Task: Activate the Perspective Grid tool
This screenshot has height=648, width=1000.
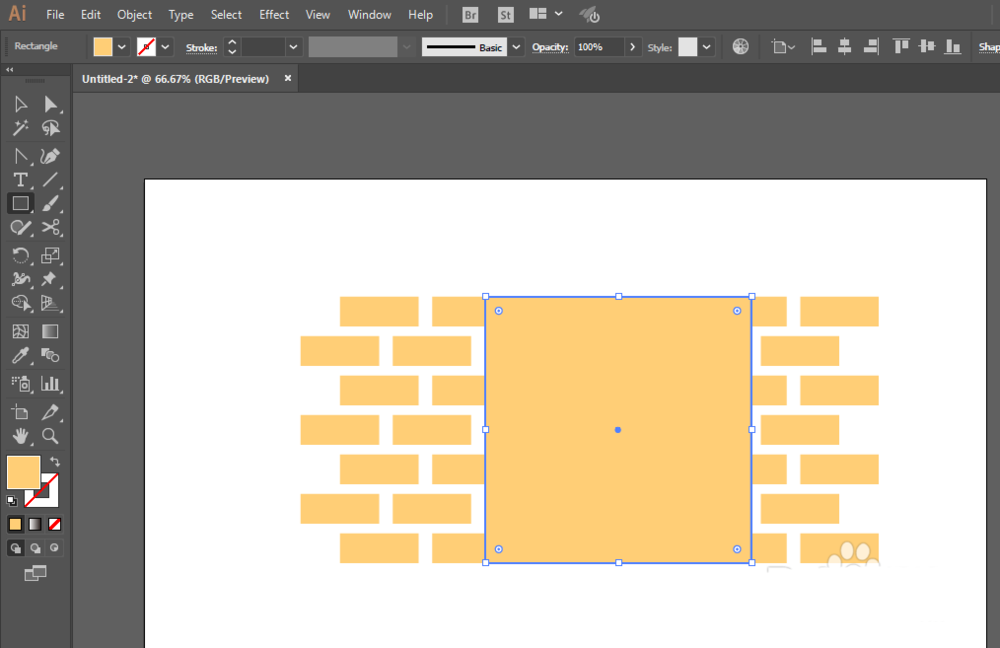Action: click(x=50, y=303)
